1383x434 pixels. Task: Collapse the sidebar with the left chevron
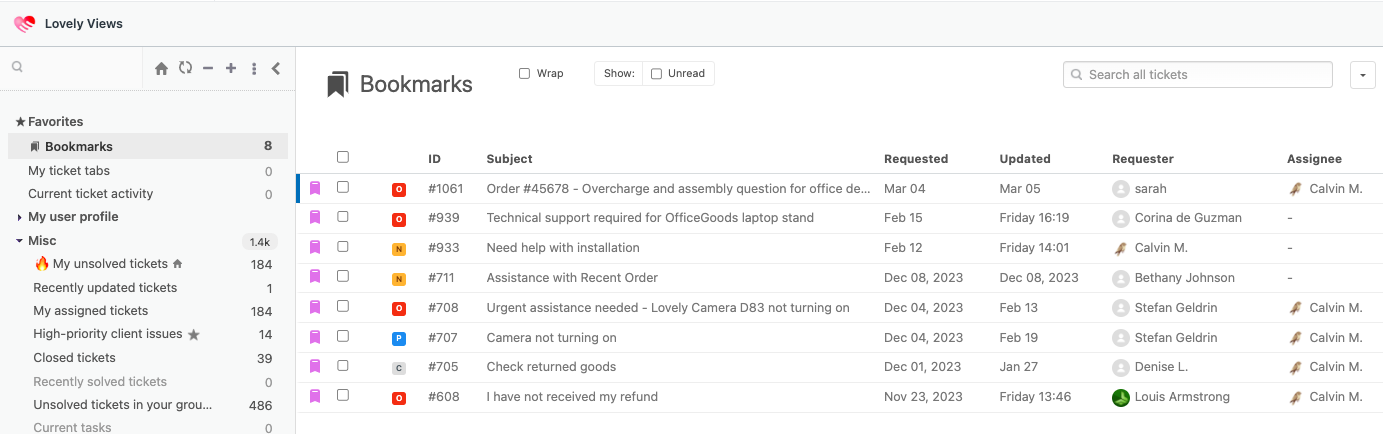tap(276, 69)
